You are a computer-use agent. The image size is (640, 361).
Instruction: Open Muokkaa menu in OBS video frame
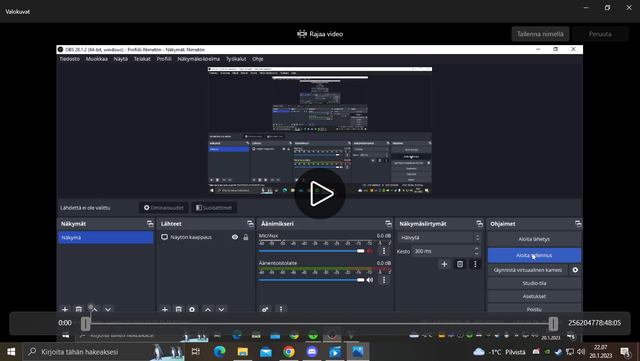click(97, 59)
